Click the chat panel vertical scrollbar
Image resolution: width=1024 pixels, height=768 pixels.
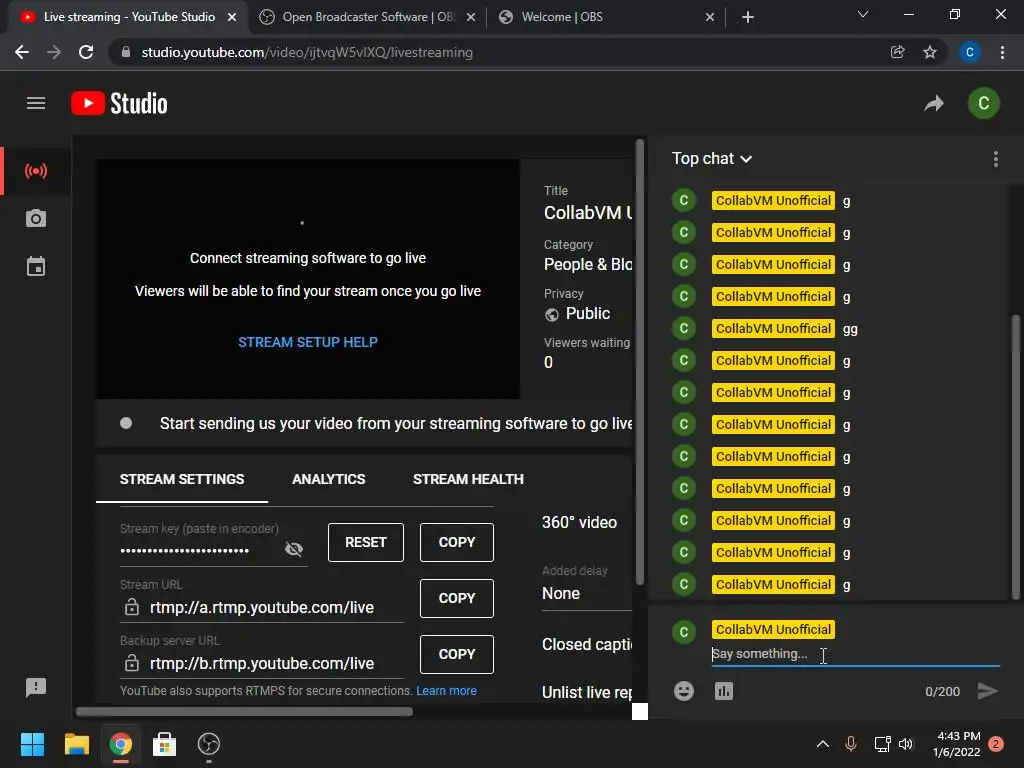(x=1016, y=457)
